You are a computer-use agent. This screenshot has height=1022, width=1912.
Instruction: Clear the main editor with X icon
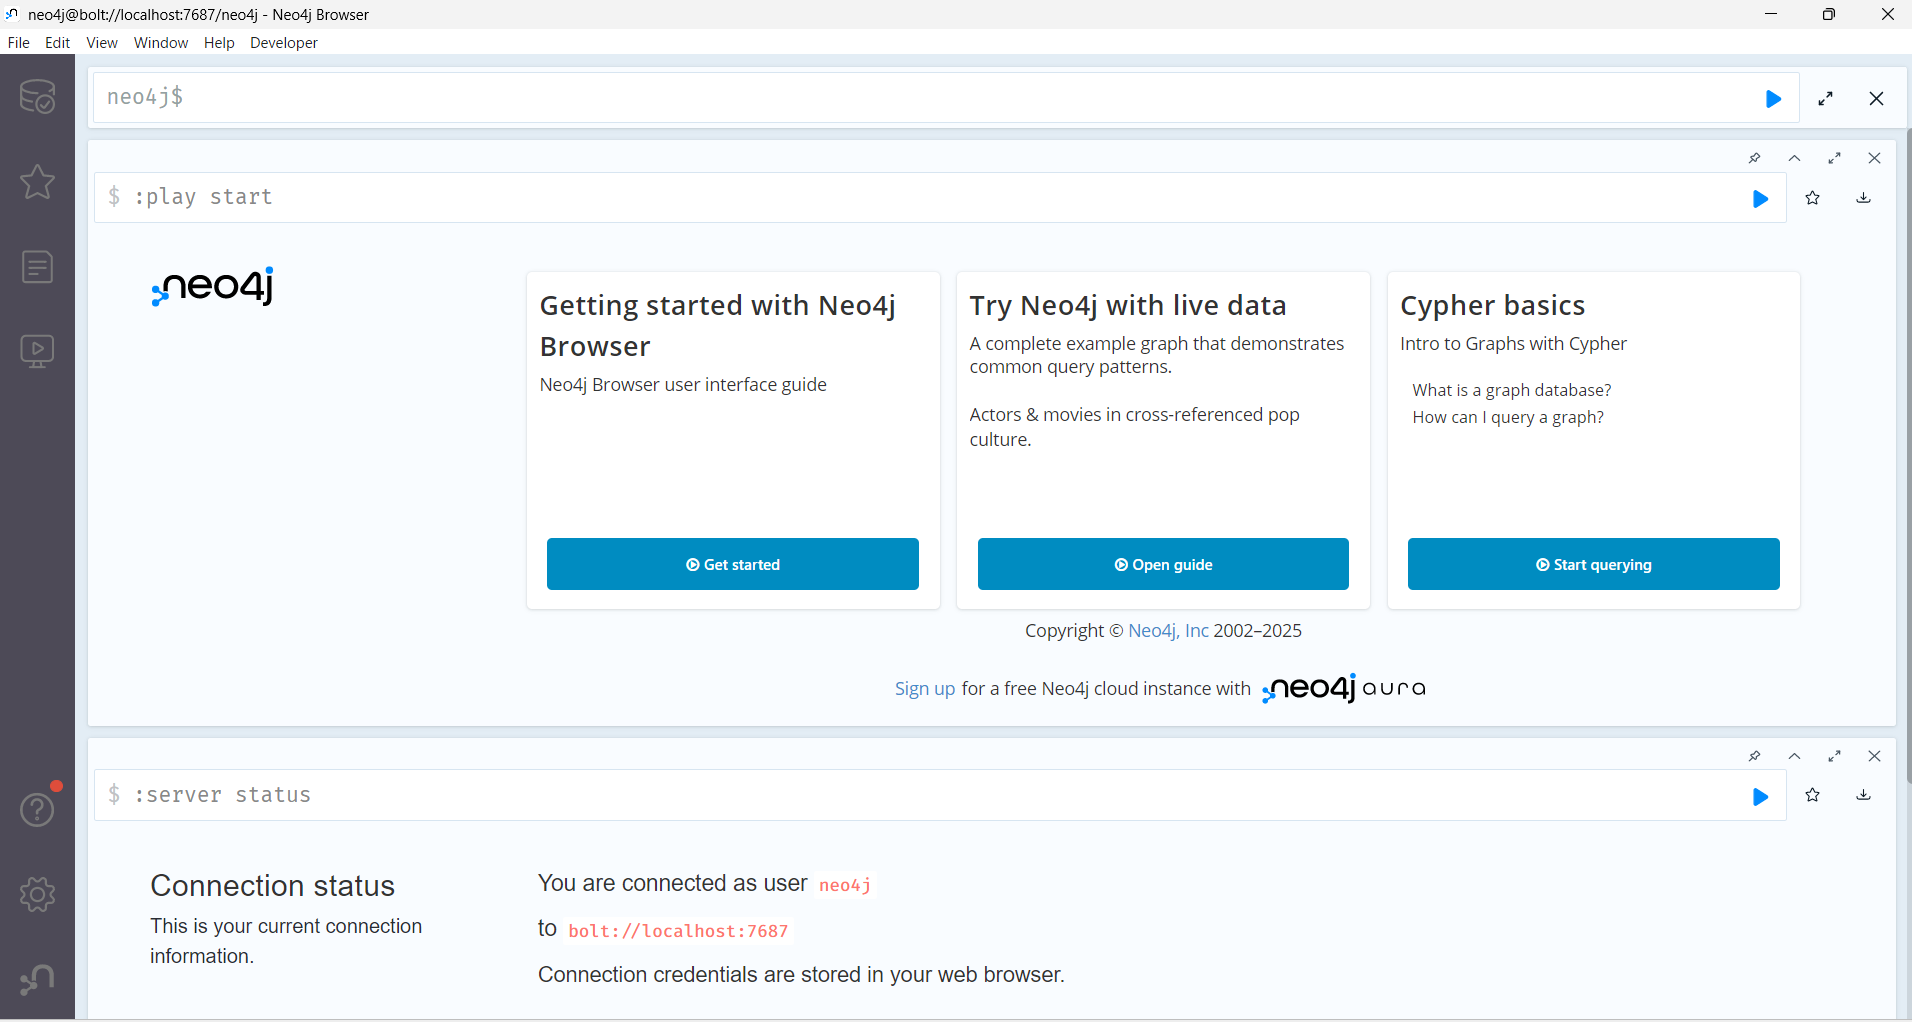point(1877,99)
